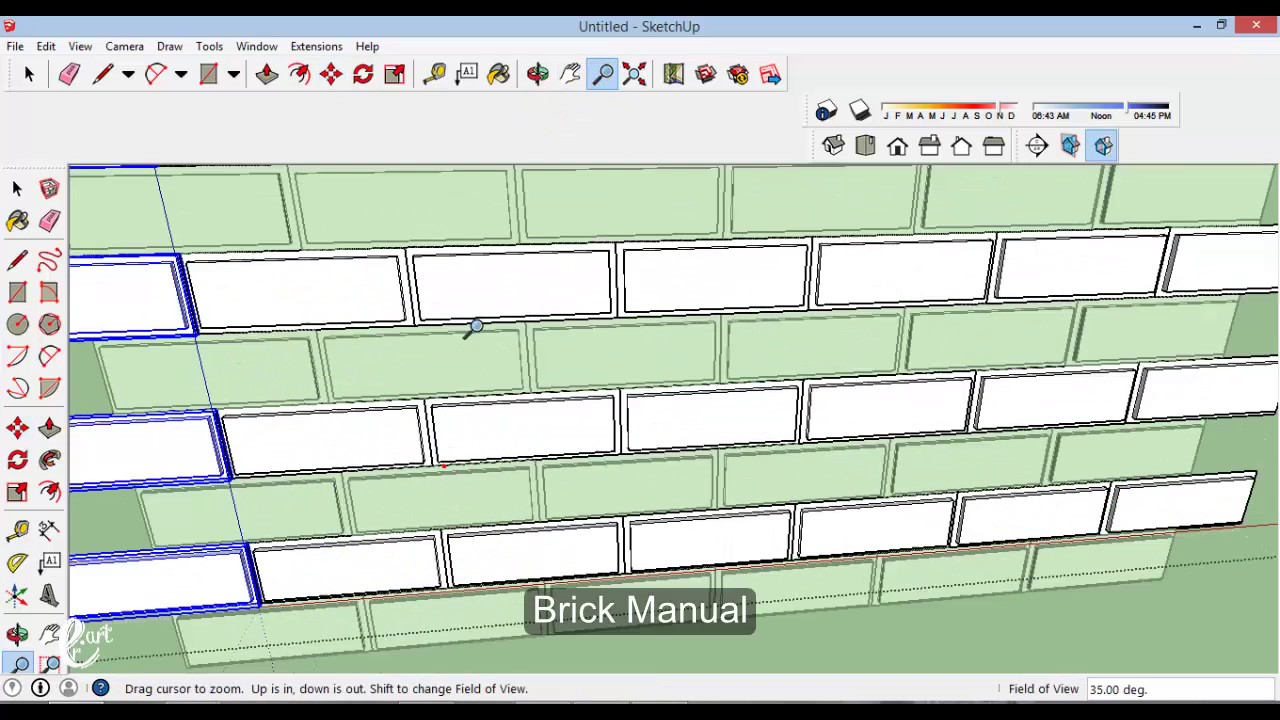The image size is (1280, 720).
Task: Open the File menu
Action: [15, 46]
